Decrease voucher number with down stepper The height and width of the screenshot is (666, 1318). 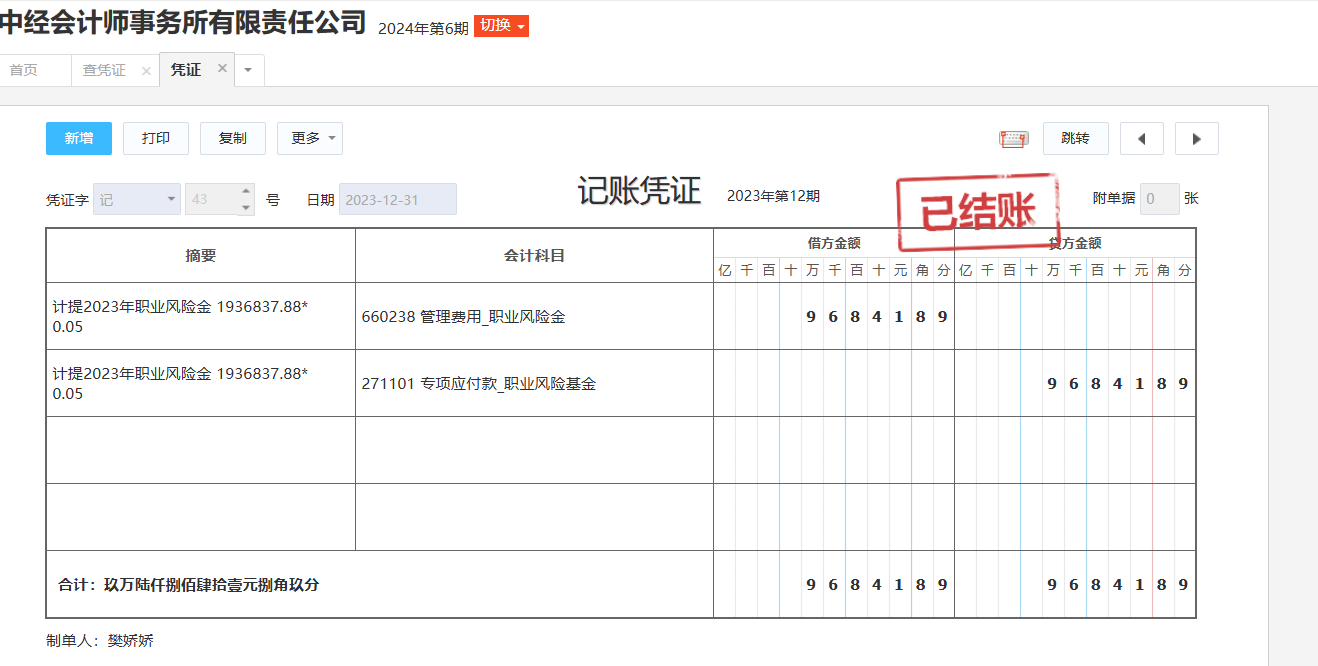pyautogui.click(x=246, y=207)
